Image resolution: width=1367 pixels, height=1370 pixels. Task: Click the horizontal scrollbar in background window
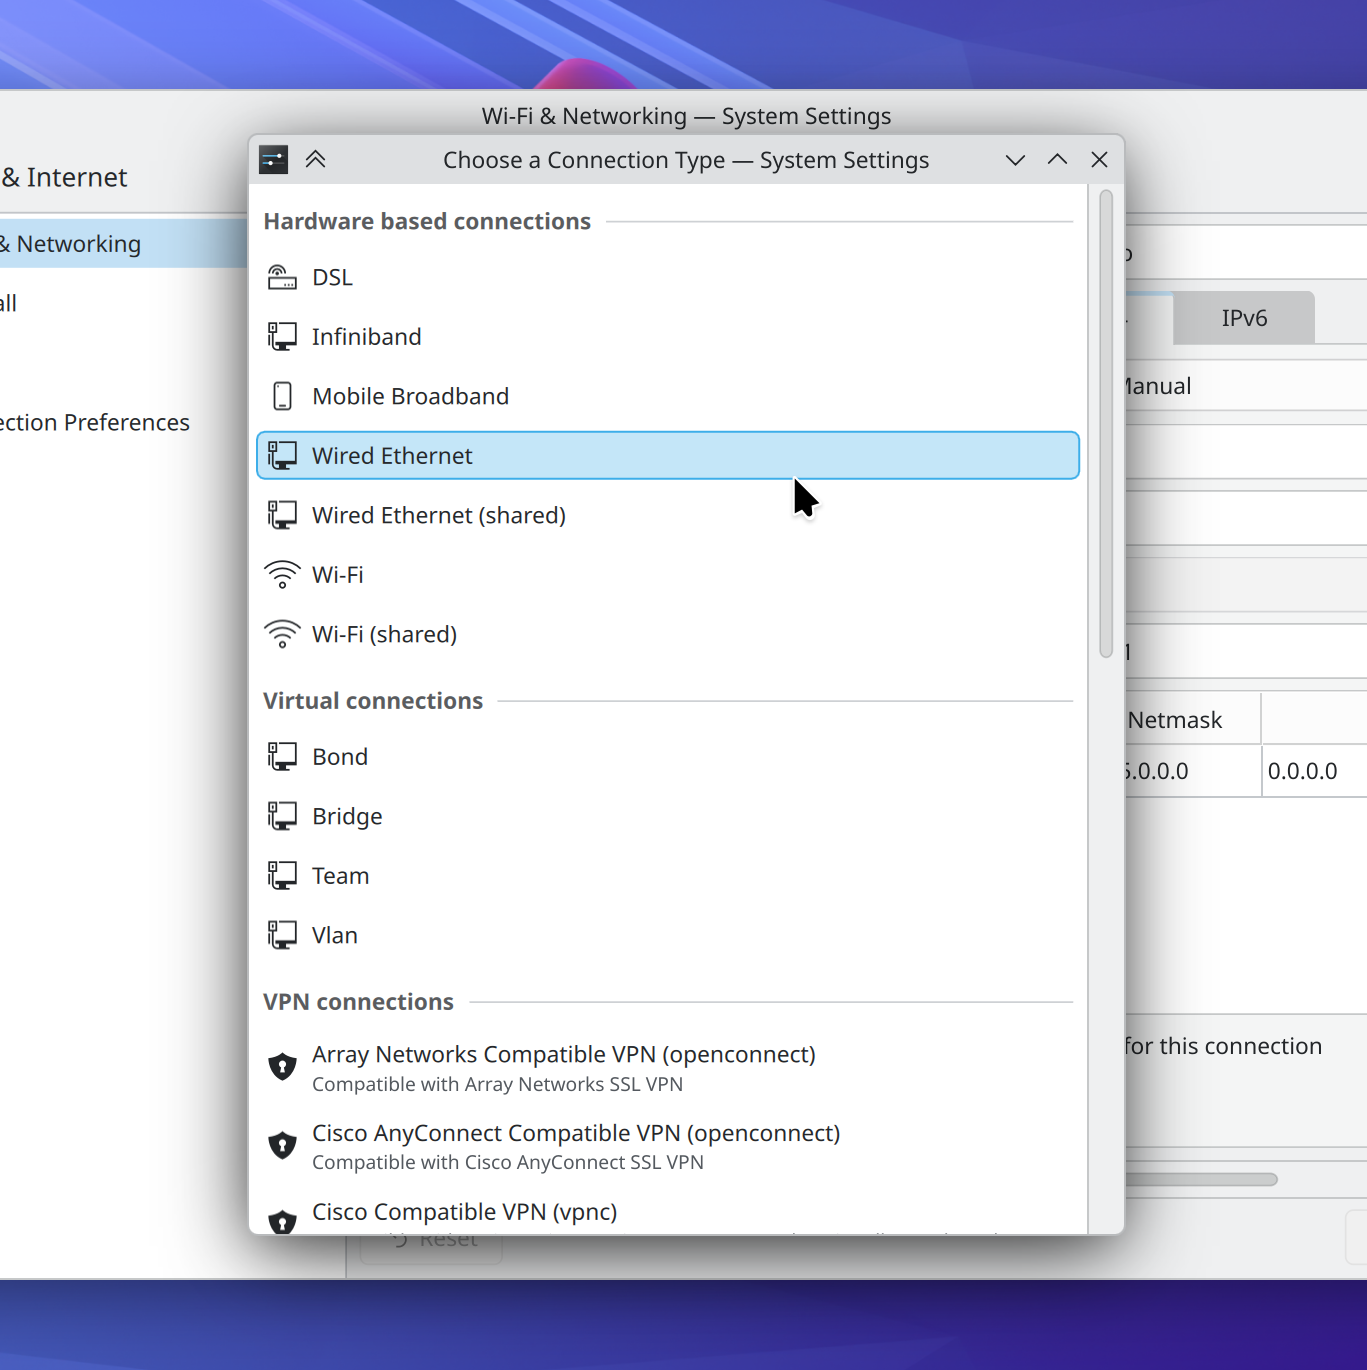[1200, 1179]
